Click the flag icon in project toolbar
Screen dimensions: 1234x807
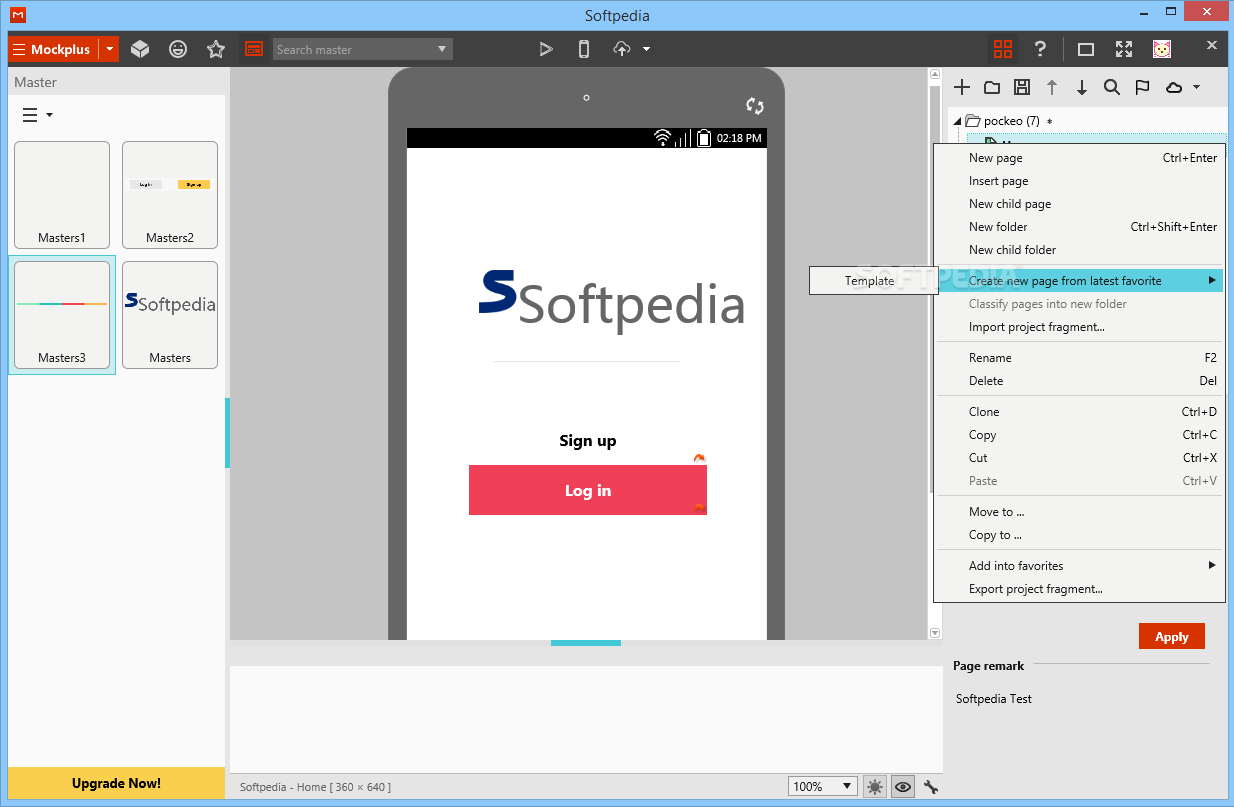tap(1142, 87)
